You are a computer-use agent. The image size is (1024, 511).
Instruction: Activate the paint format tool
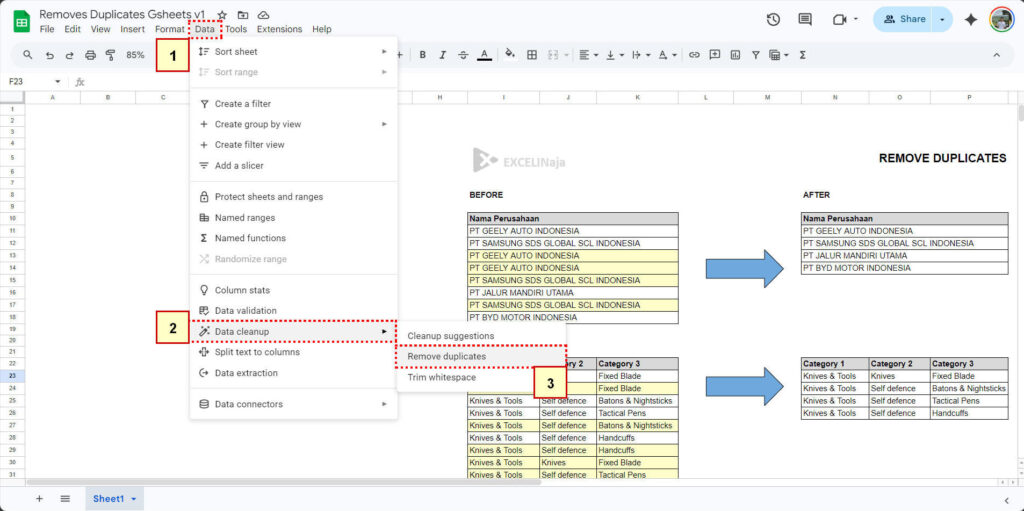(x=110, y=55)
